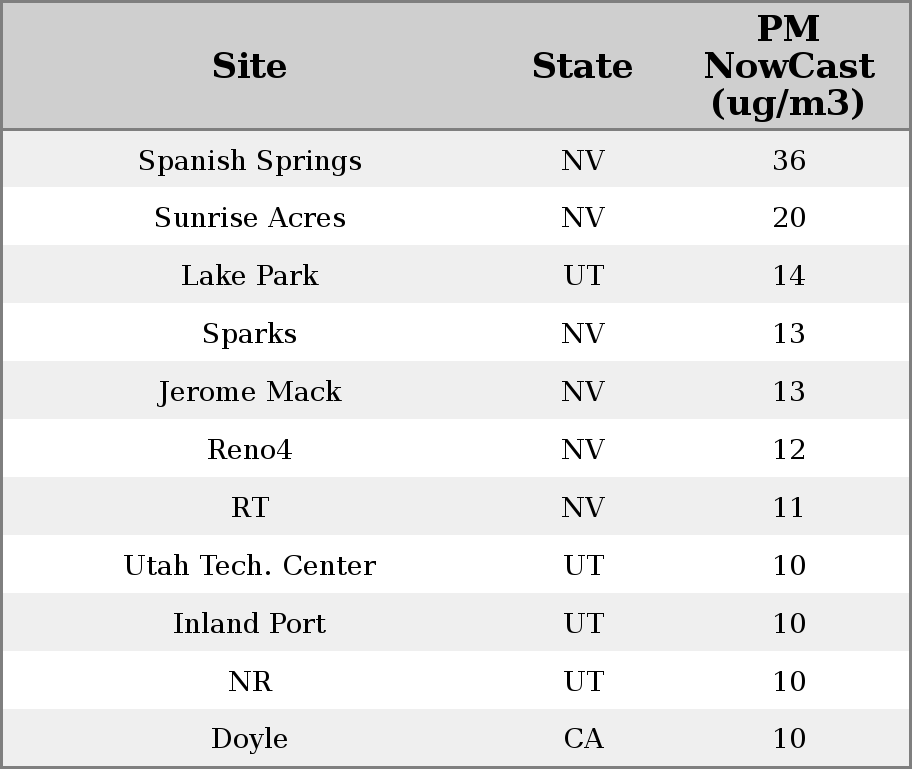The image size is (912, 769).
Task: Click Sunrise Acres PM value 20
Action: pyautogui.click(x=788, y=218)
